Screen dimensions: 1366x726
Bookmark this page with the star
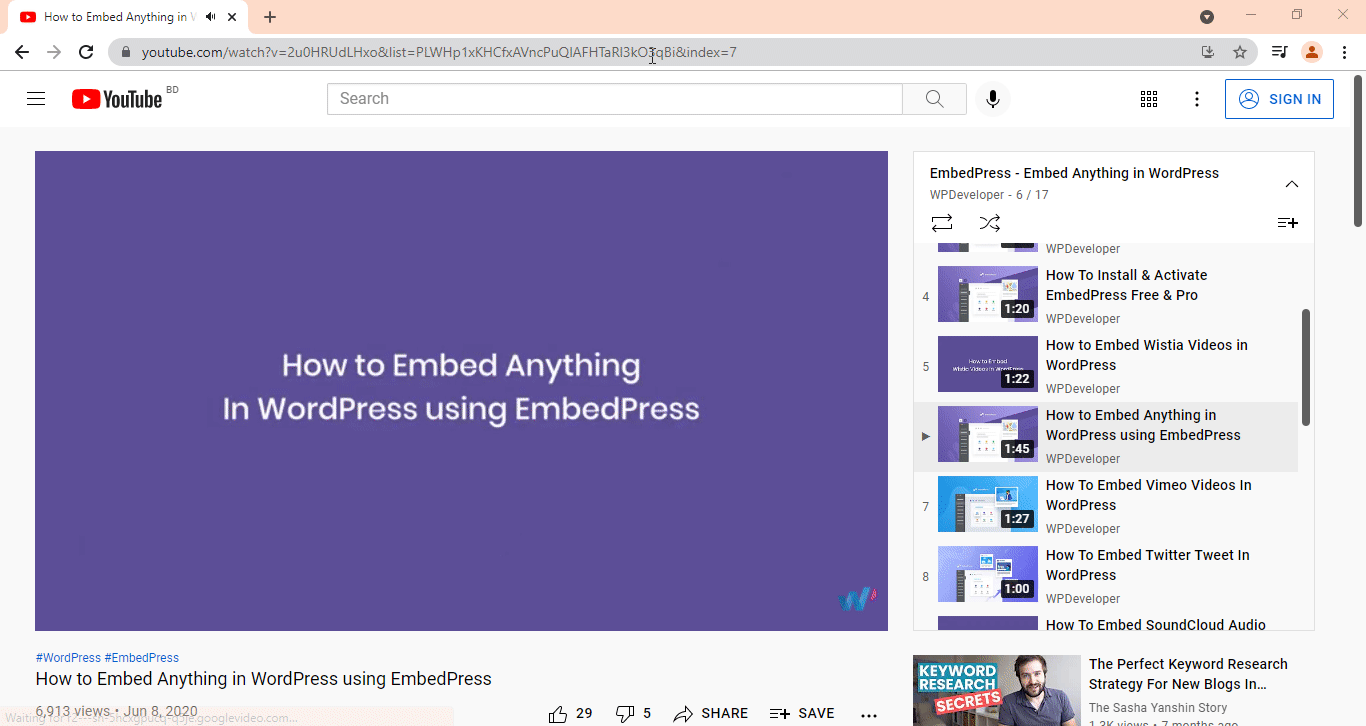(x=1240, y=52)
